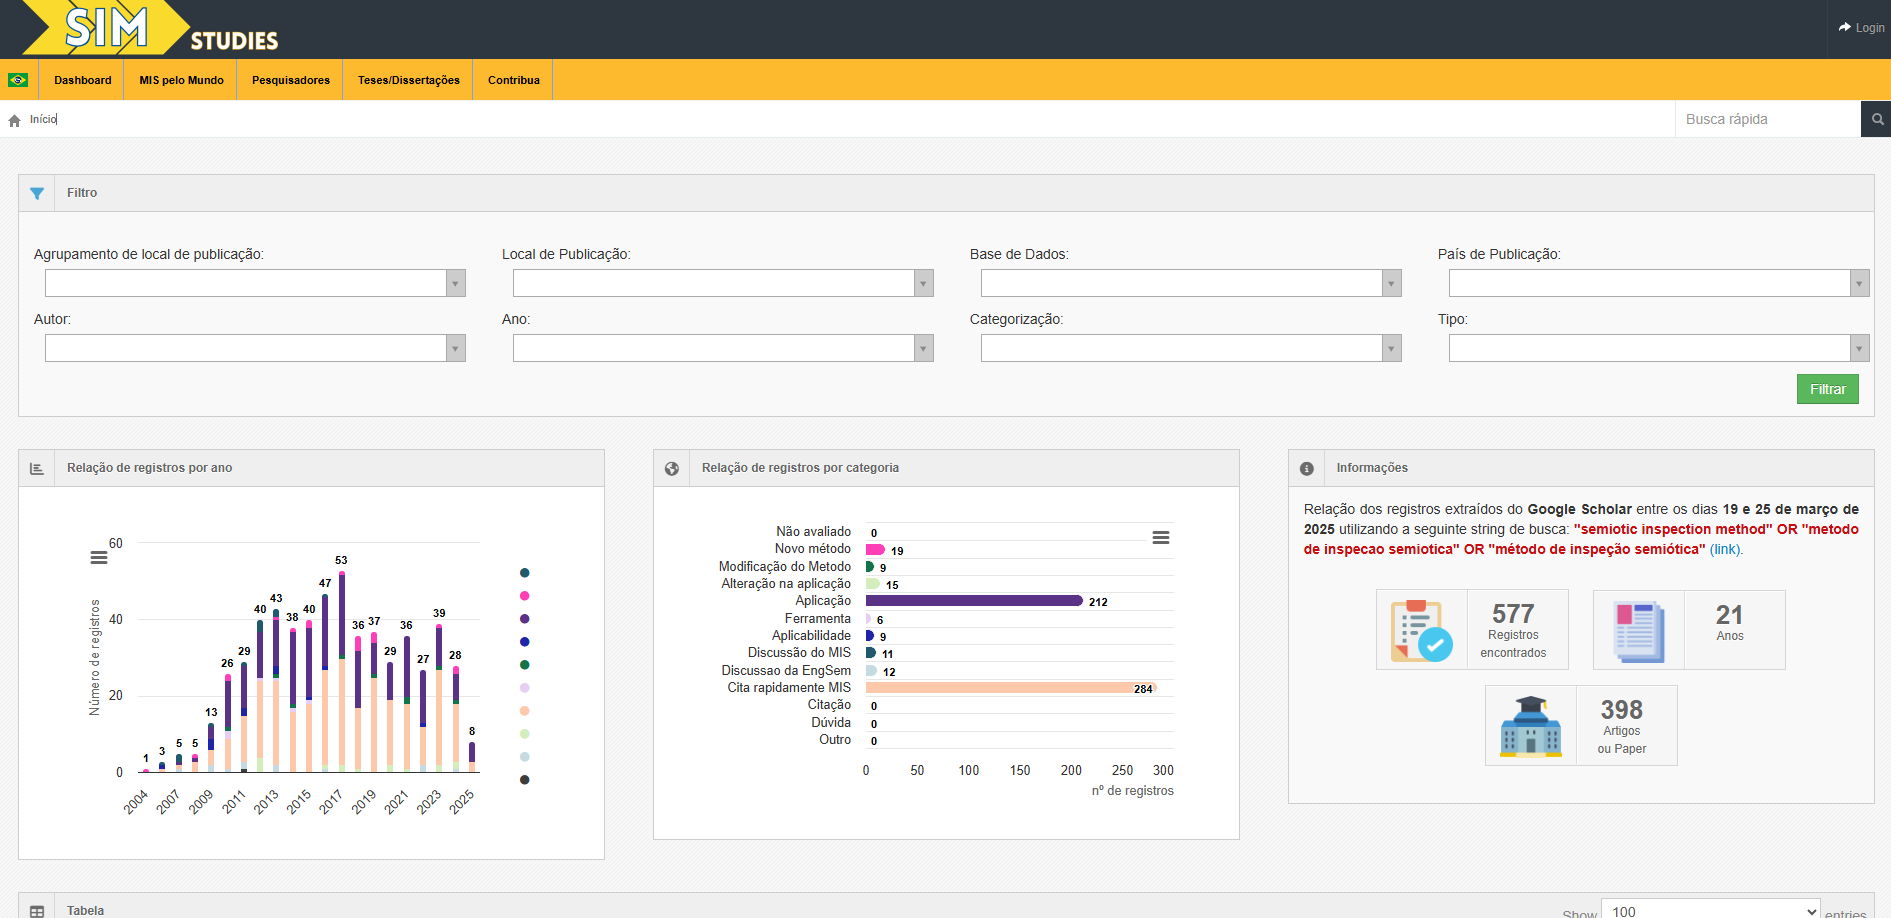Image resolution: width=1891 pixels, height=918 pixels.
Task: Open the MIS pelo Mundo menu
Action: tap(181, 80)
